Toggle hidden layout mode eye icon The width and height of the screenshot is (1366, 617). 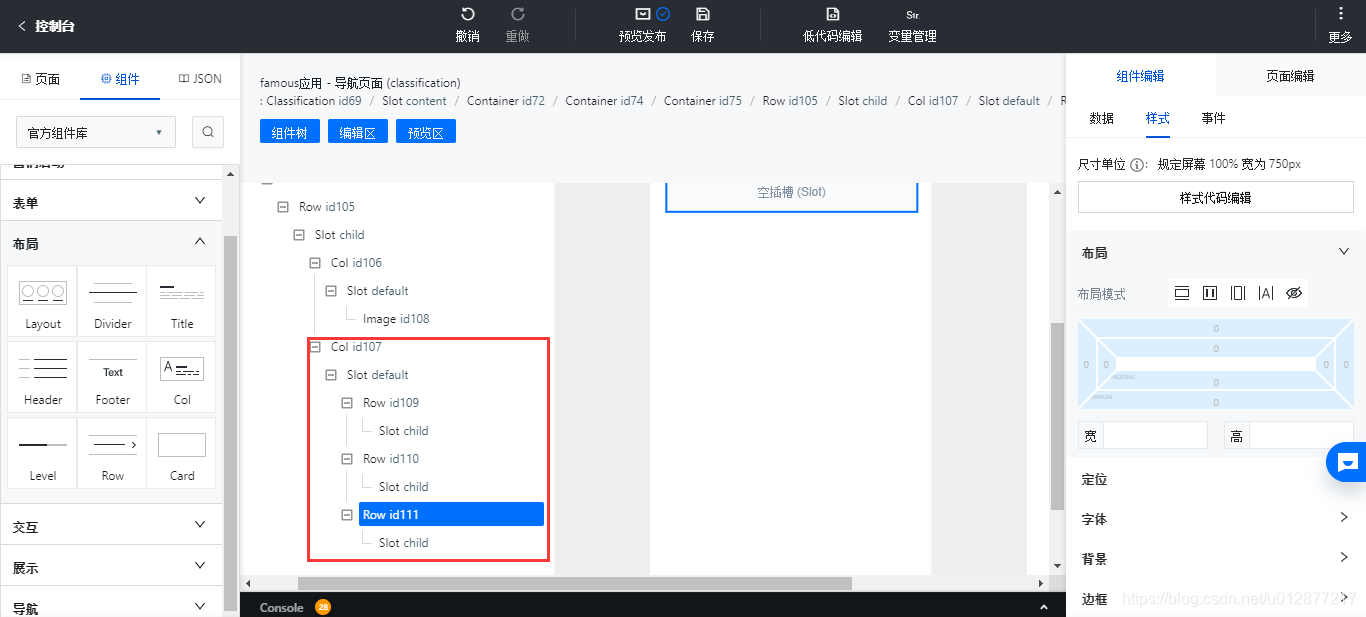click(1294, 293)
